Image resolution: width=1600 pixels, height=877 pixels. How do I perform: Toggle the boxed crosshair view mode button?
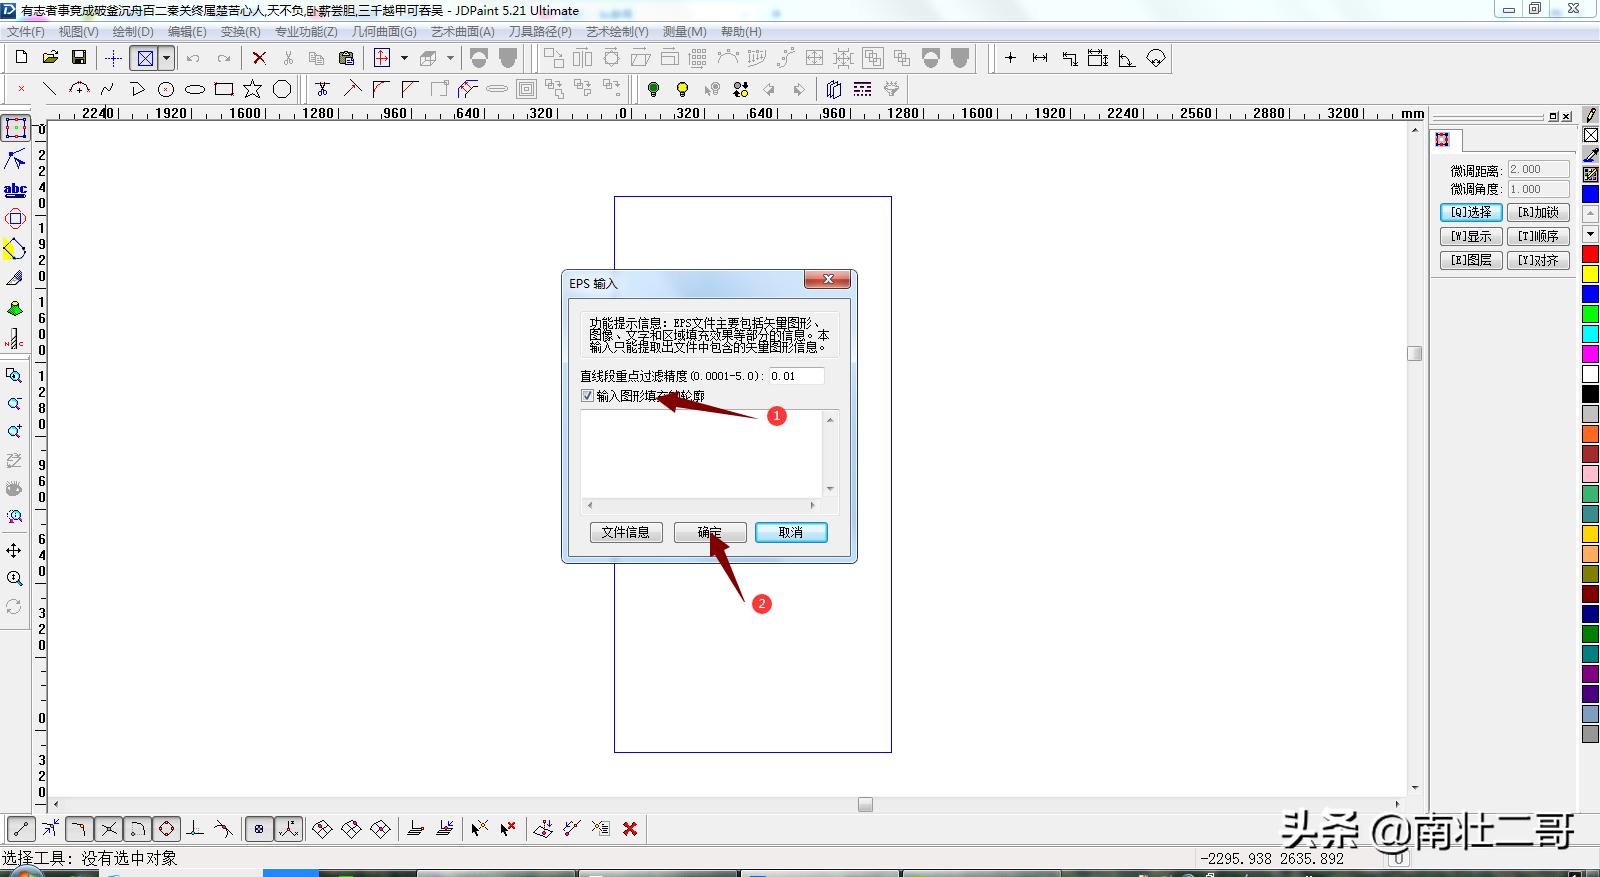(x=145, y=58)
